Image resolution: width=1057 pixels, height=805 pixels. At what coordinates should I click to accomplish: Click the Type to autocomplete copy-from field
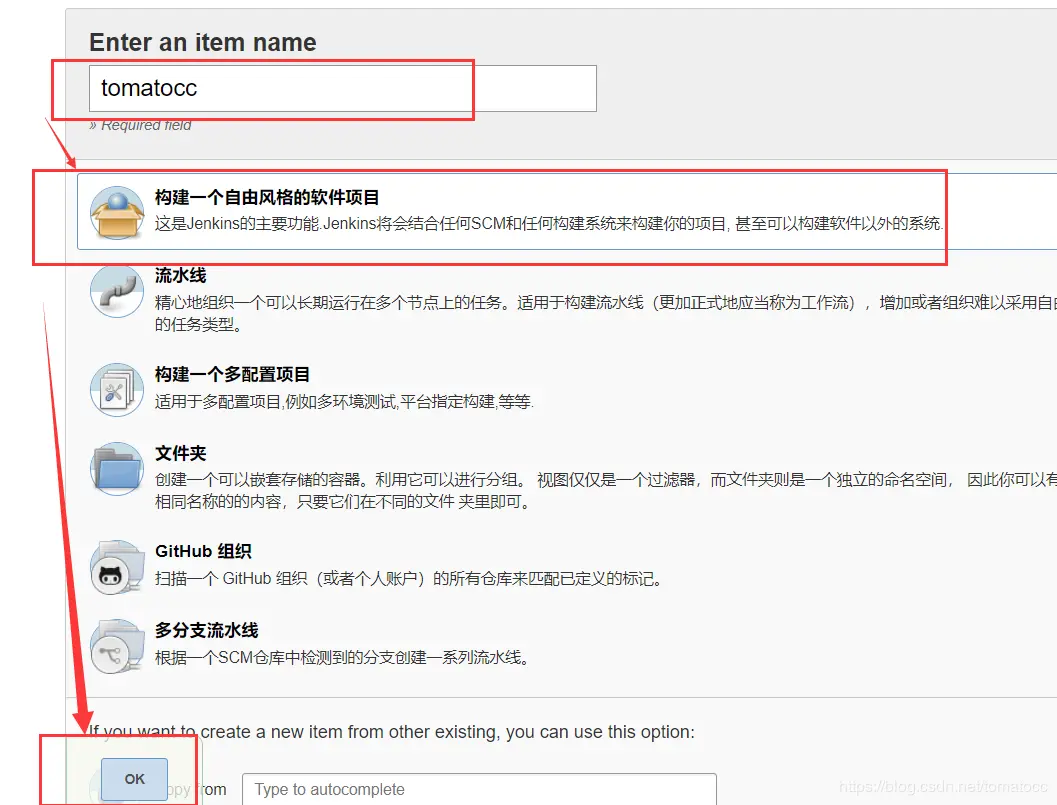pos(478,789)
